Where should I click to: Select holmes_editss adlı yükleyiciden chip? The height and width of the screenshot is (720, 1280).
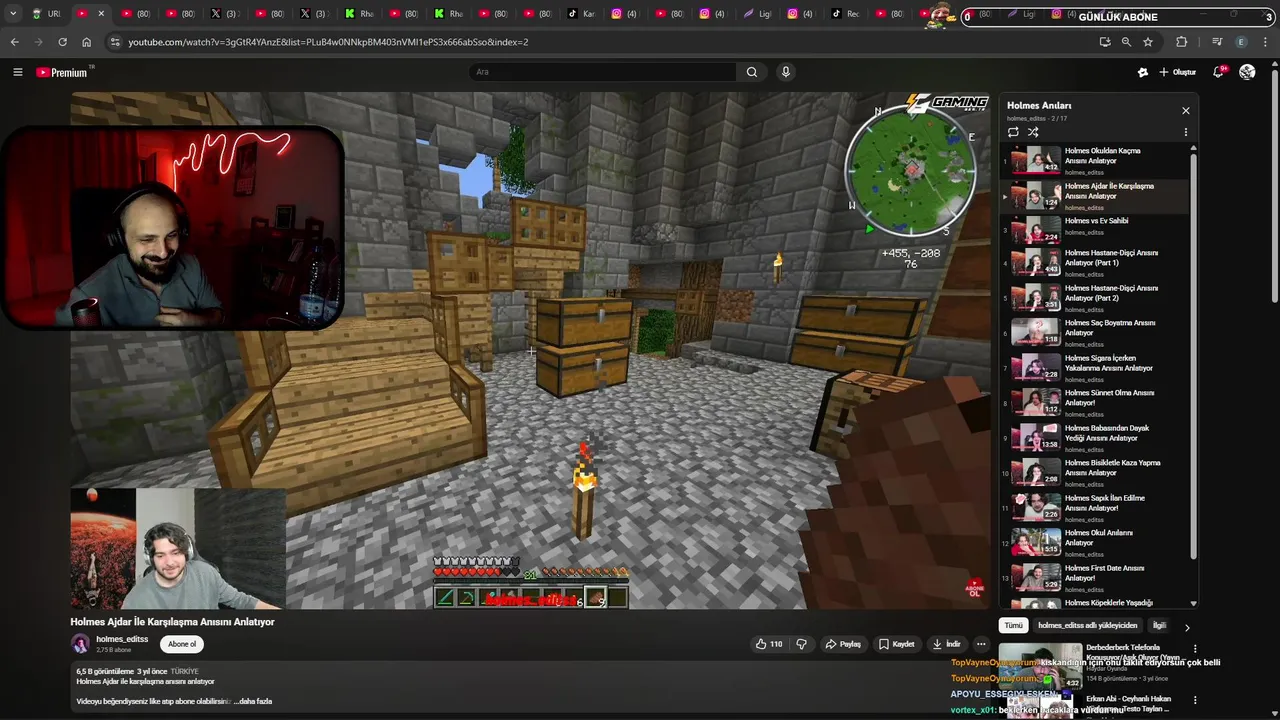(1087, 626)
